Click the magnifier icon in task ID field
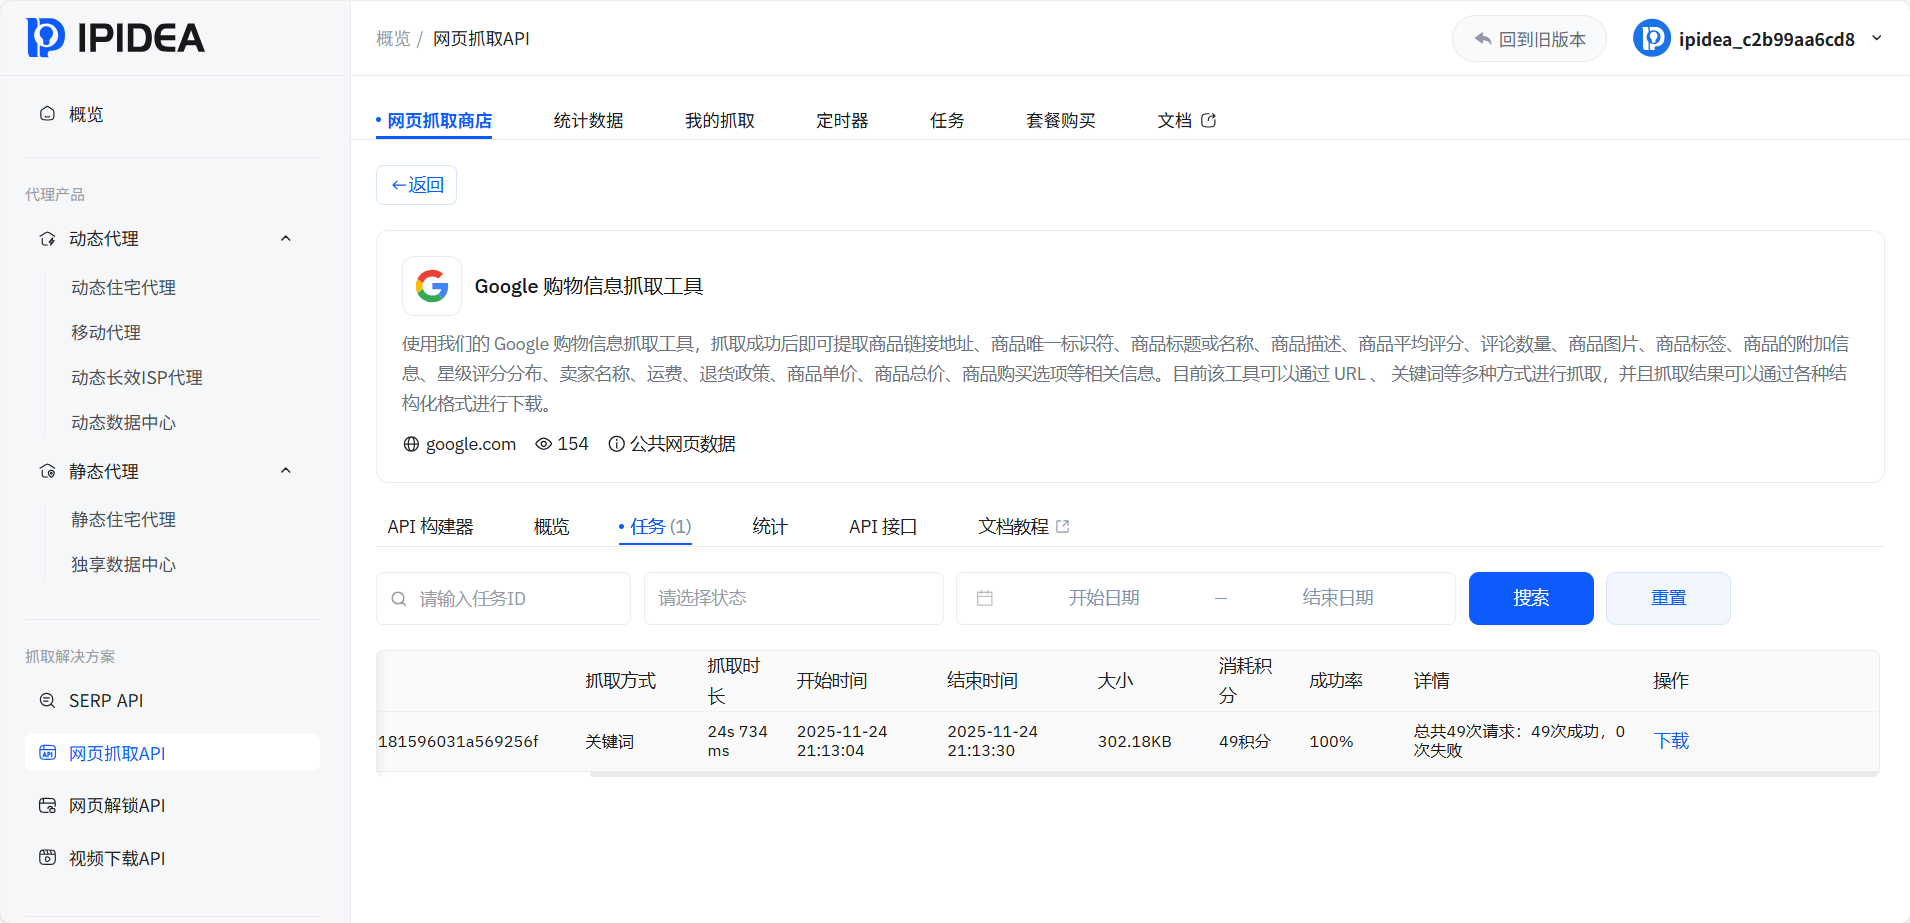 coord(399,599)
